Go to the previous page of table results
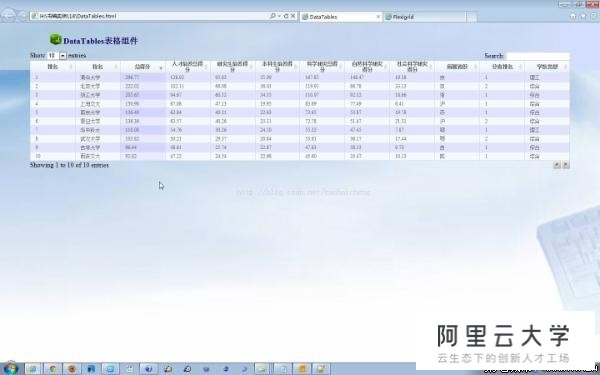This screenshot has height=375, width=600. pyautogui.click(x=557, y=165)
